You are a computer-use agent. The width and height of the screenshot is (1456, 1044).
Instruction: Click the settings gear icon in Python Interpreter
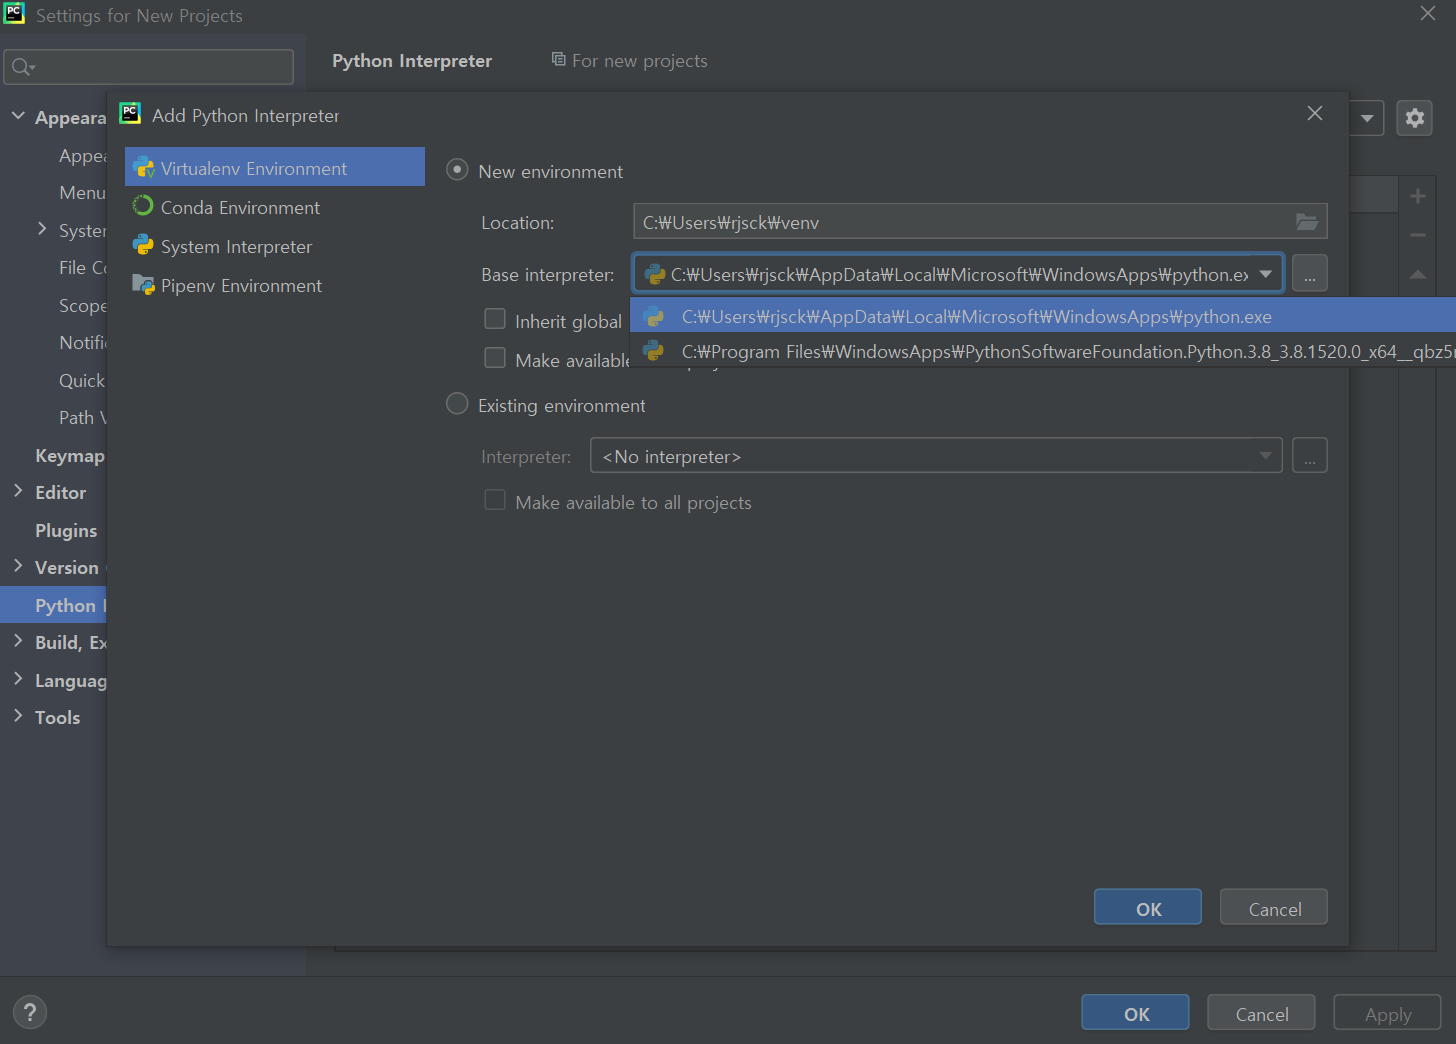1414,118
